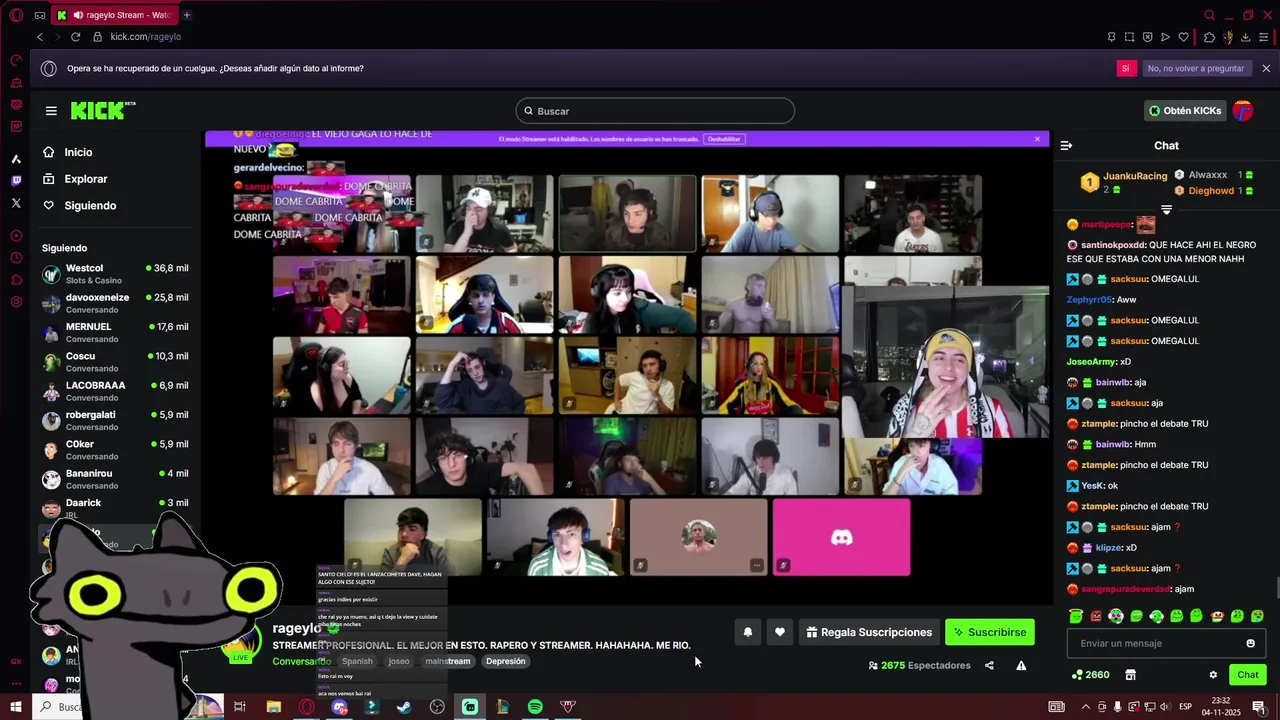
Task: Click the Discord tile in the stream
Action: click(842, 538)
